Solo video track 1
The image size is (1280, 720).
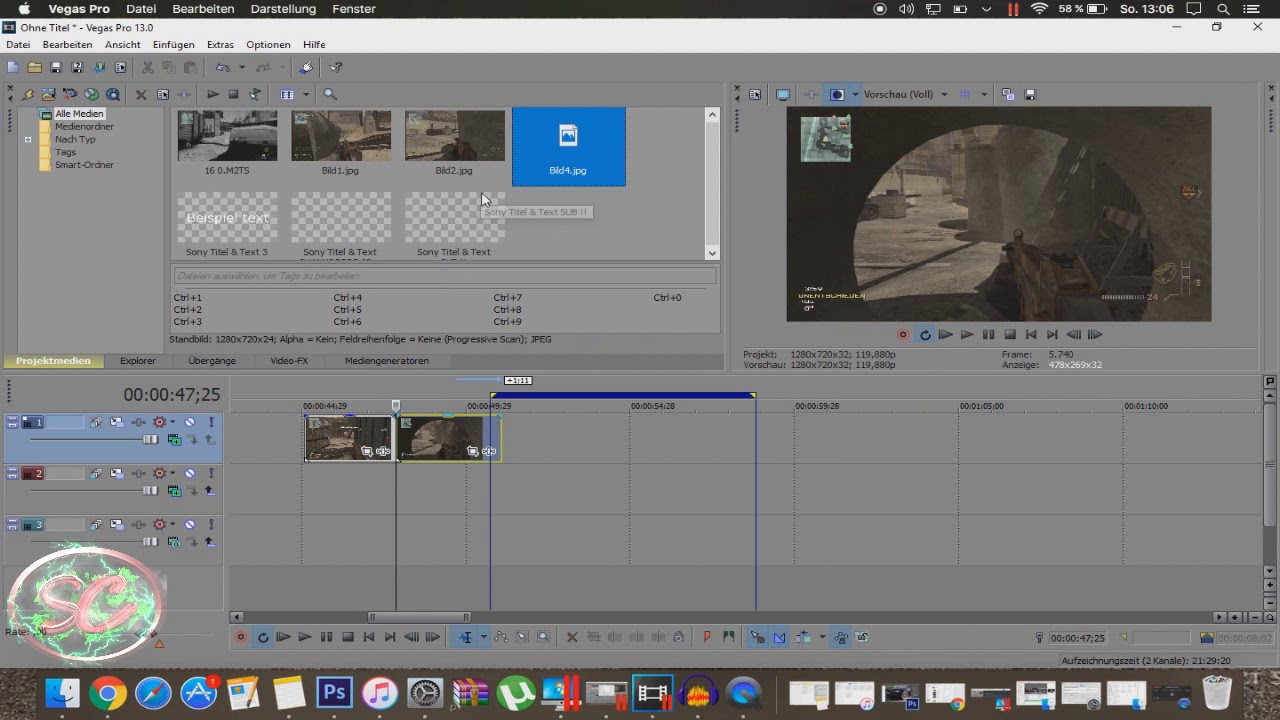211,422
